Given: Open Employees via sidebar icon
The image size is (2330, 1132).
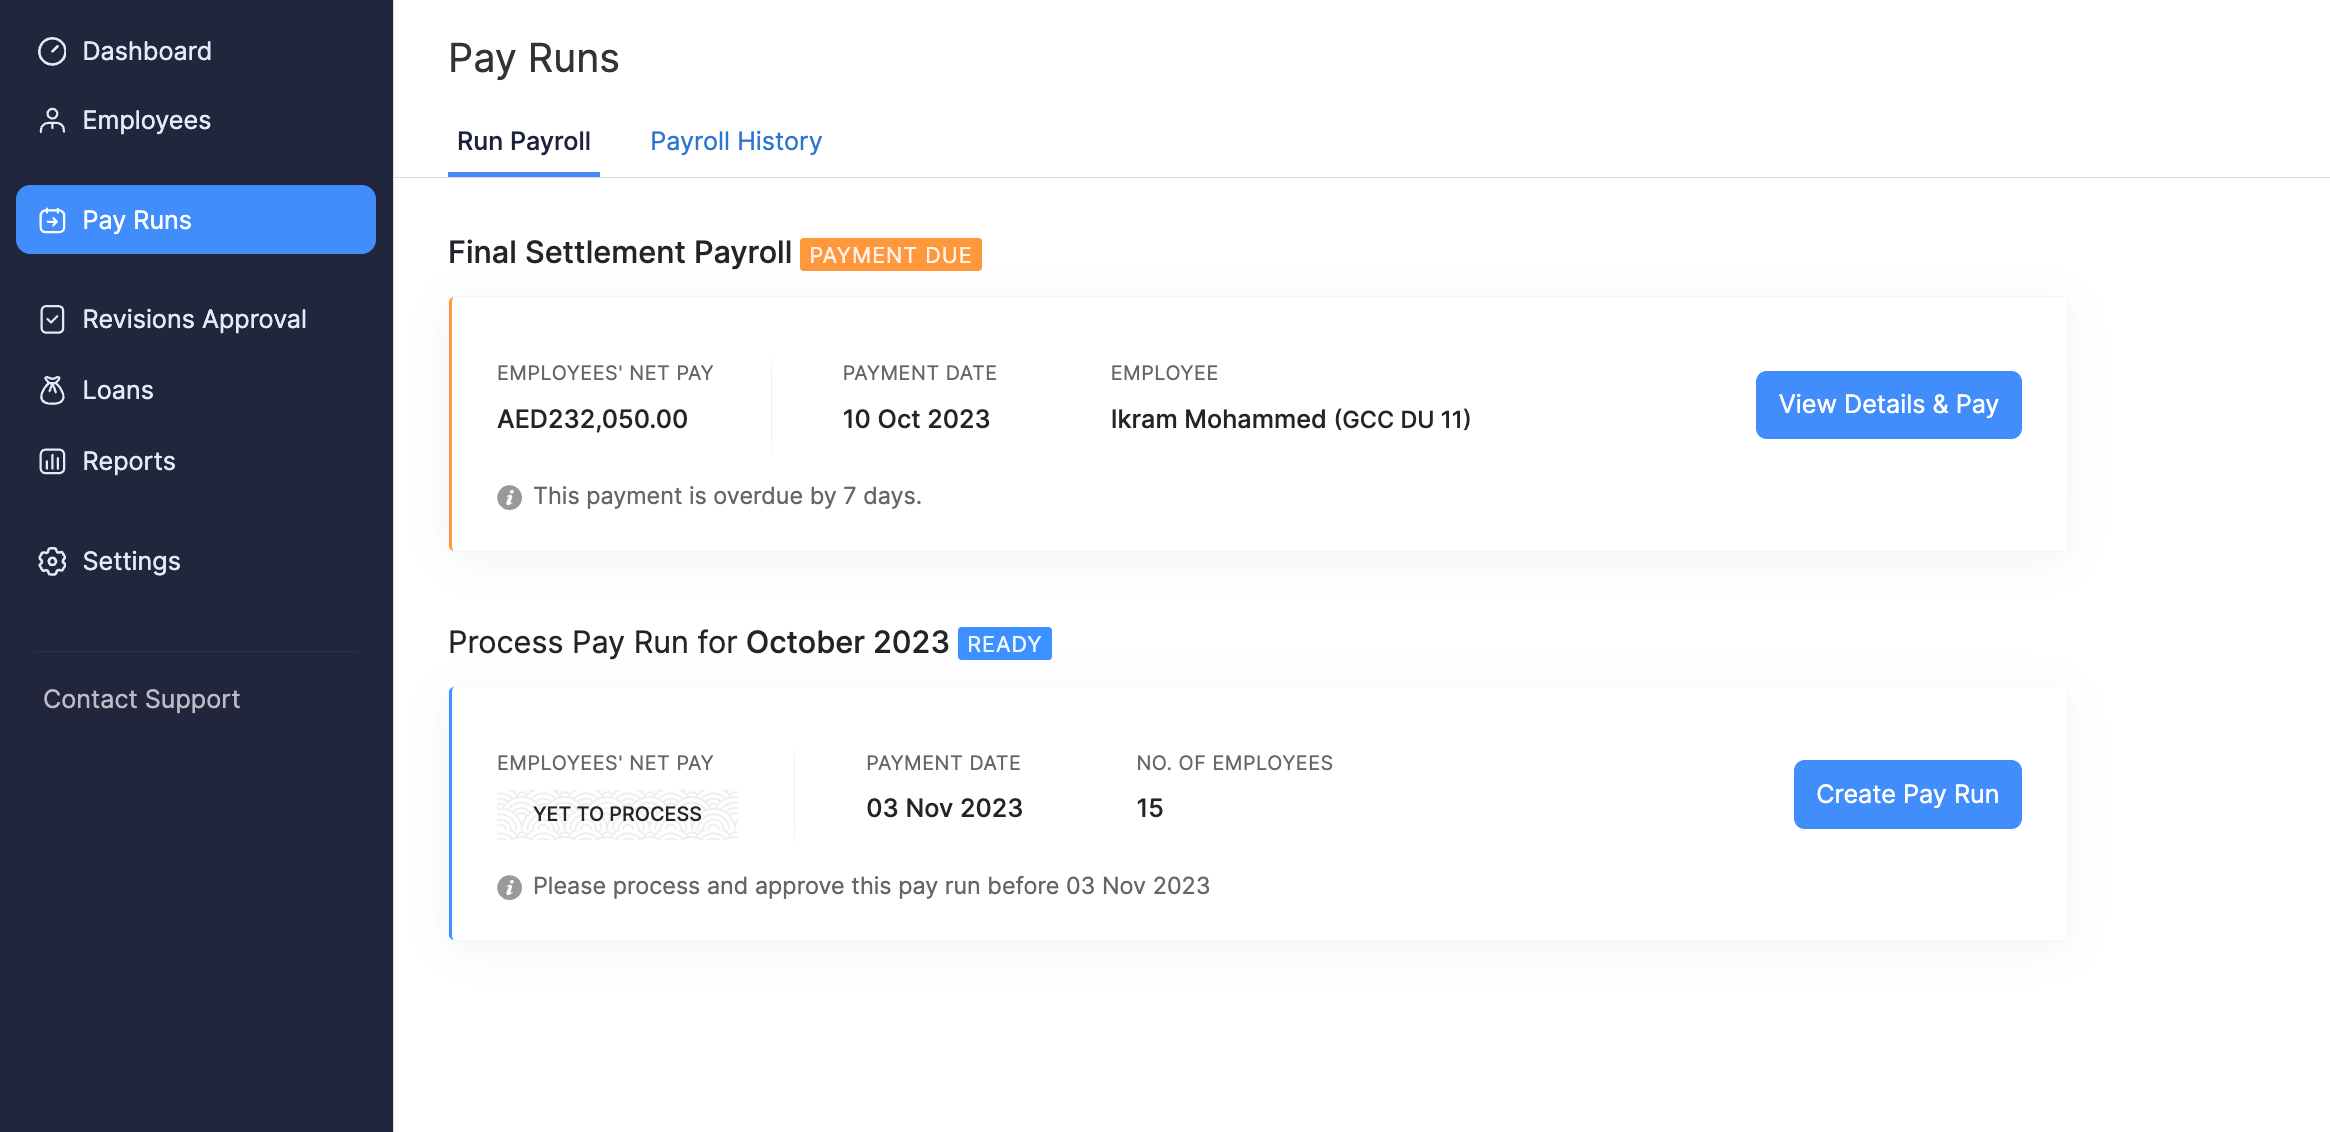Looking at the screenshot, I should tap(52, 119).
